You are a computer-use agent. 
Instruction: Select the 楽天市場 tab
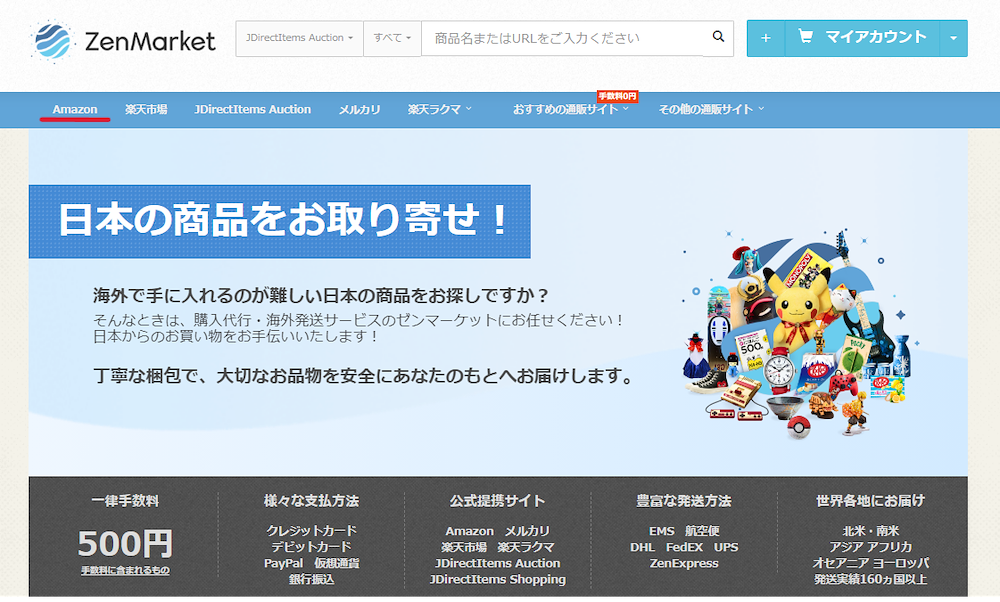pyautogui.click(x=146, y=109)
